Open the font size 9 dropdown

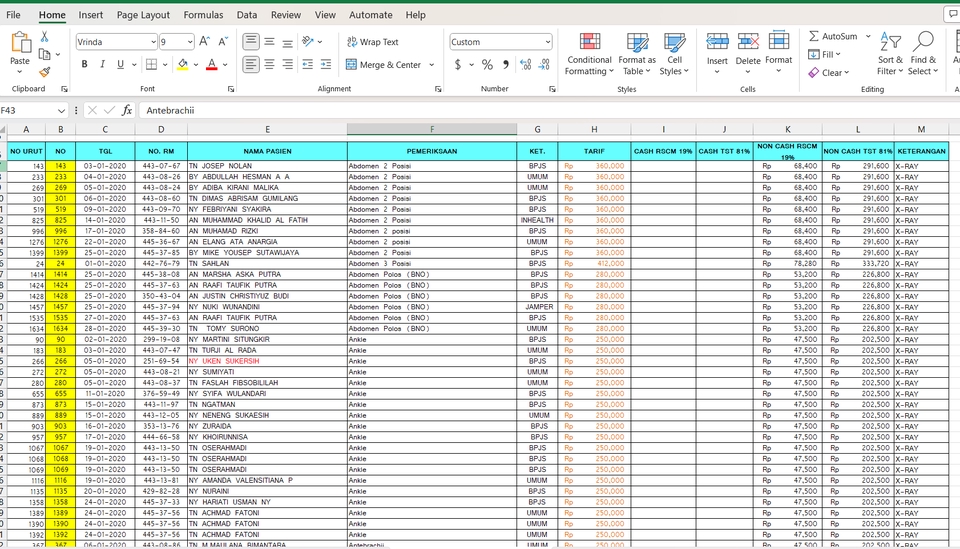[x=190, y=42]
